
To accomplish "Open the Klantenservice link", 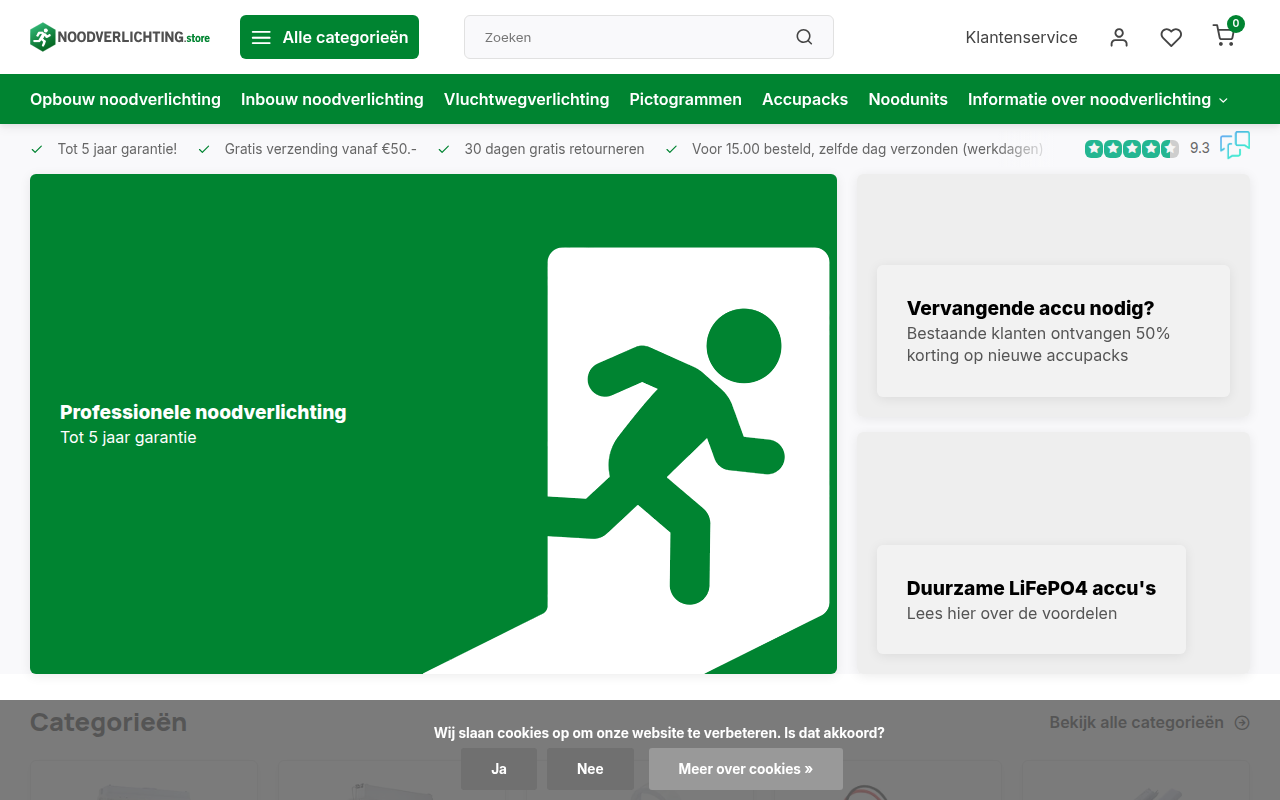I will (x=1021, y=37).
